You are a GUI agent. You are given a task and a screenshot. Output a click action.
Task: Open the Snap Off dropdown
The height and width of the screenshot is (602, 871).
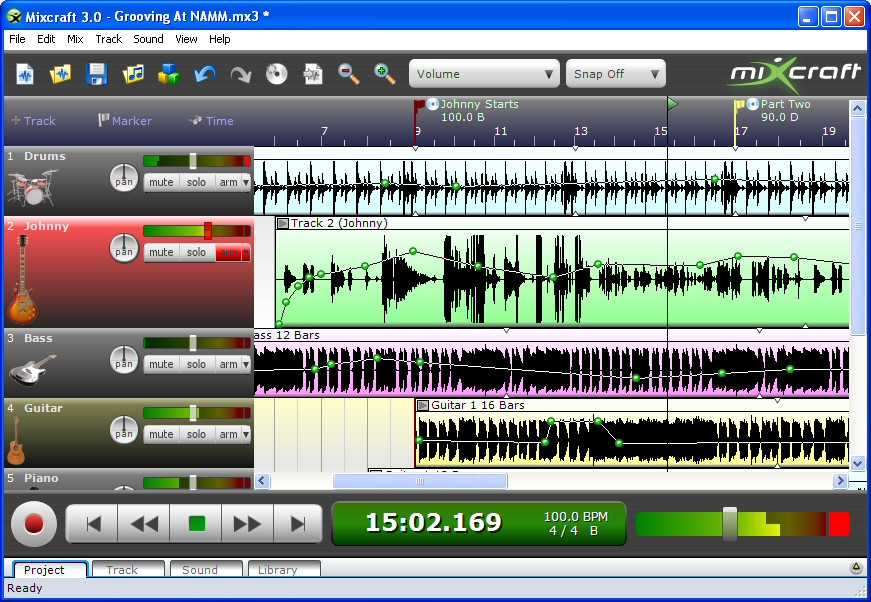point(614,73)
